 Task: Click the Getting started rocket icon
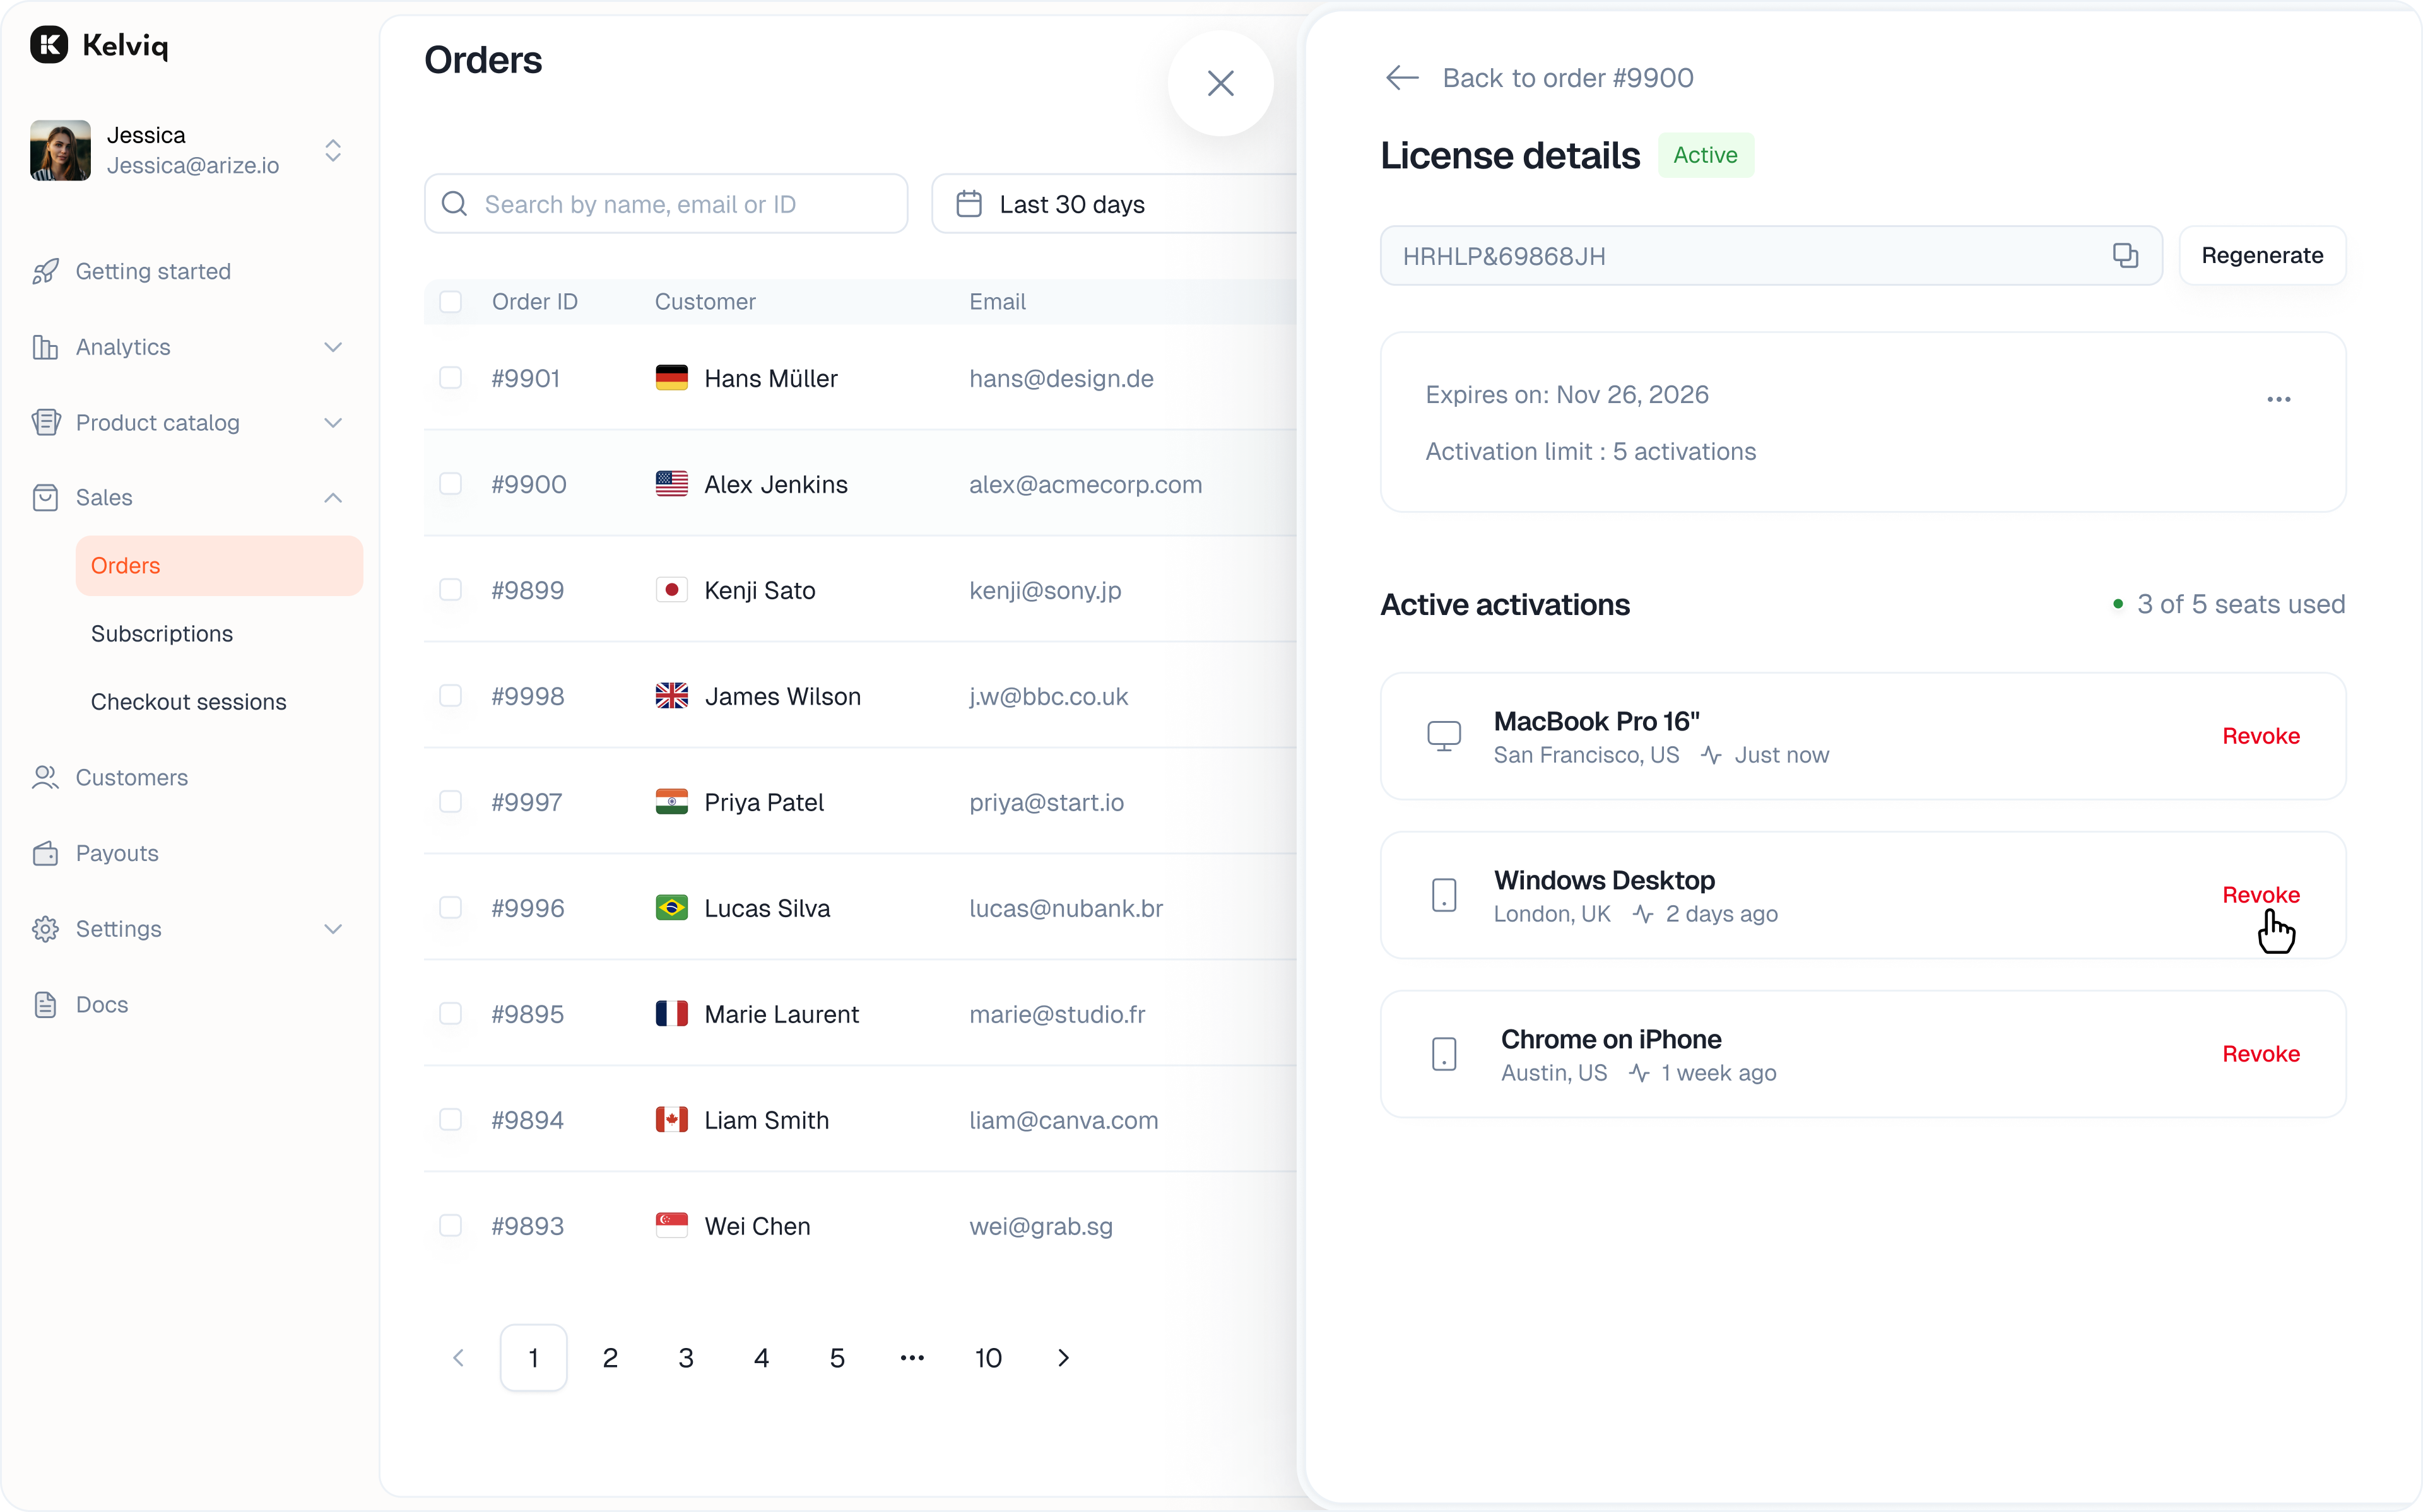pos(45,271)
